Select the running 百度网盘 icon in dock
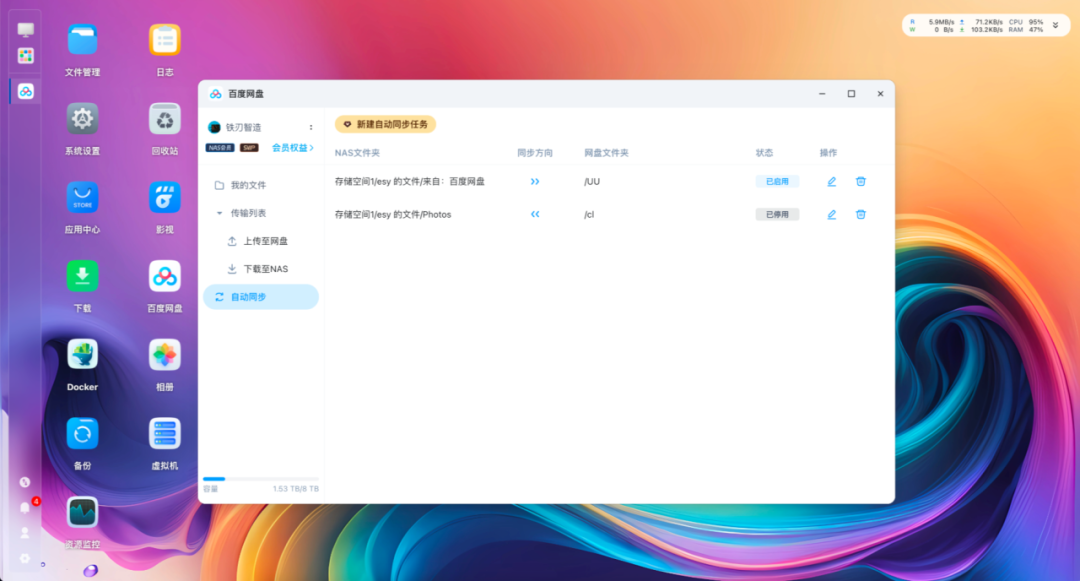 coord(25,91)
